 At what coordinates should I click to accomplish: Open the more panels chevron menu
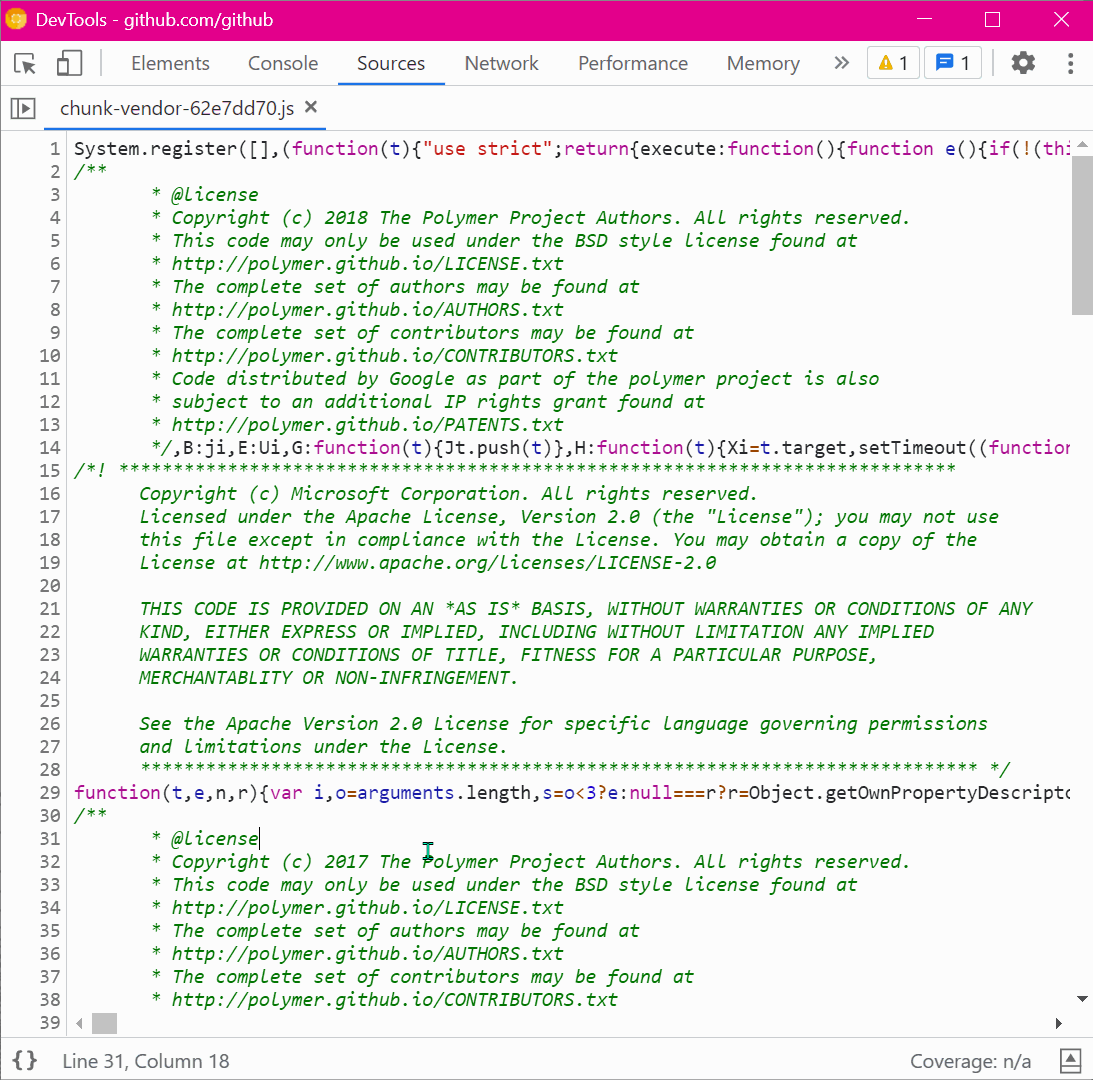(x=841, y=62)
